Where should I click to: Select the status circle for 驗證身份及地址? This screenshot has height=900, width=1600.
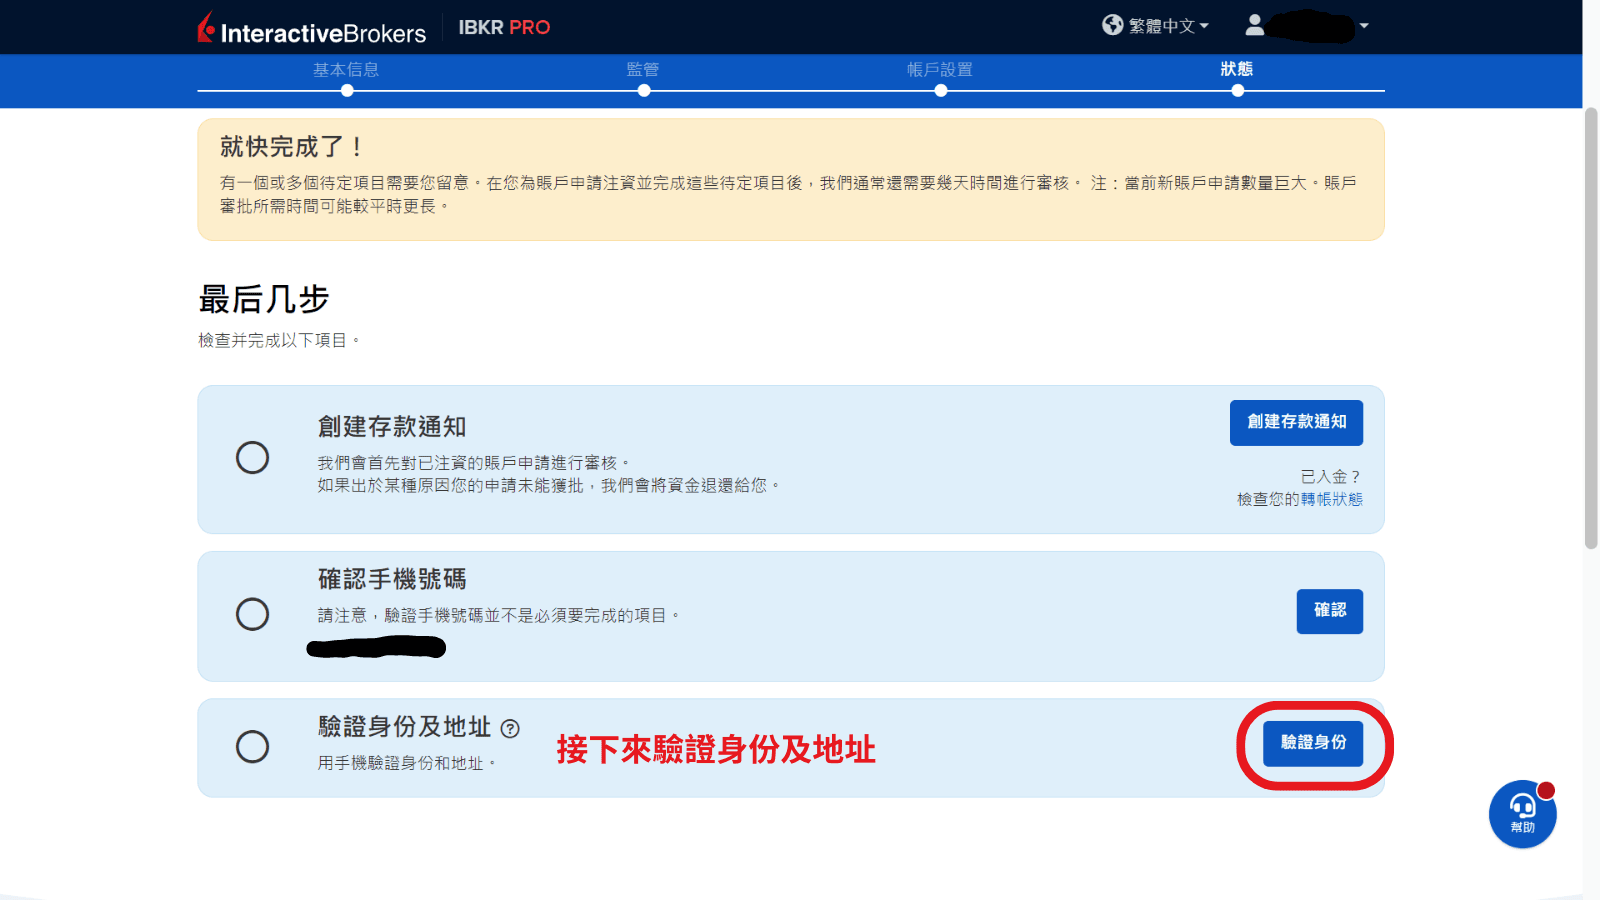pos(253,747)
